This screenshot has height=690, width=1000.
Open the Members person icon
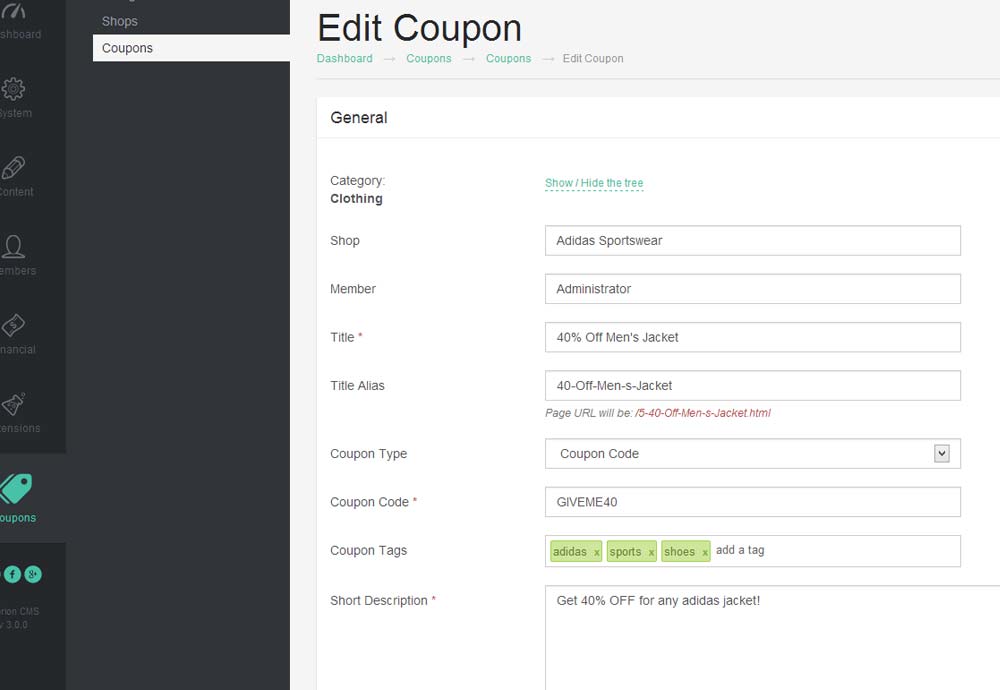pos(13,246)
